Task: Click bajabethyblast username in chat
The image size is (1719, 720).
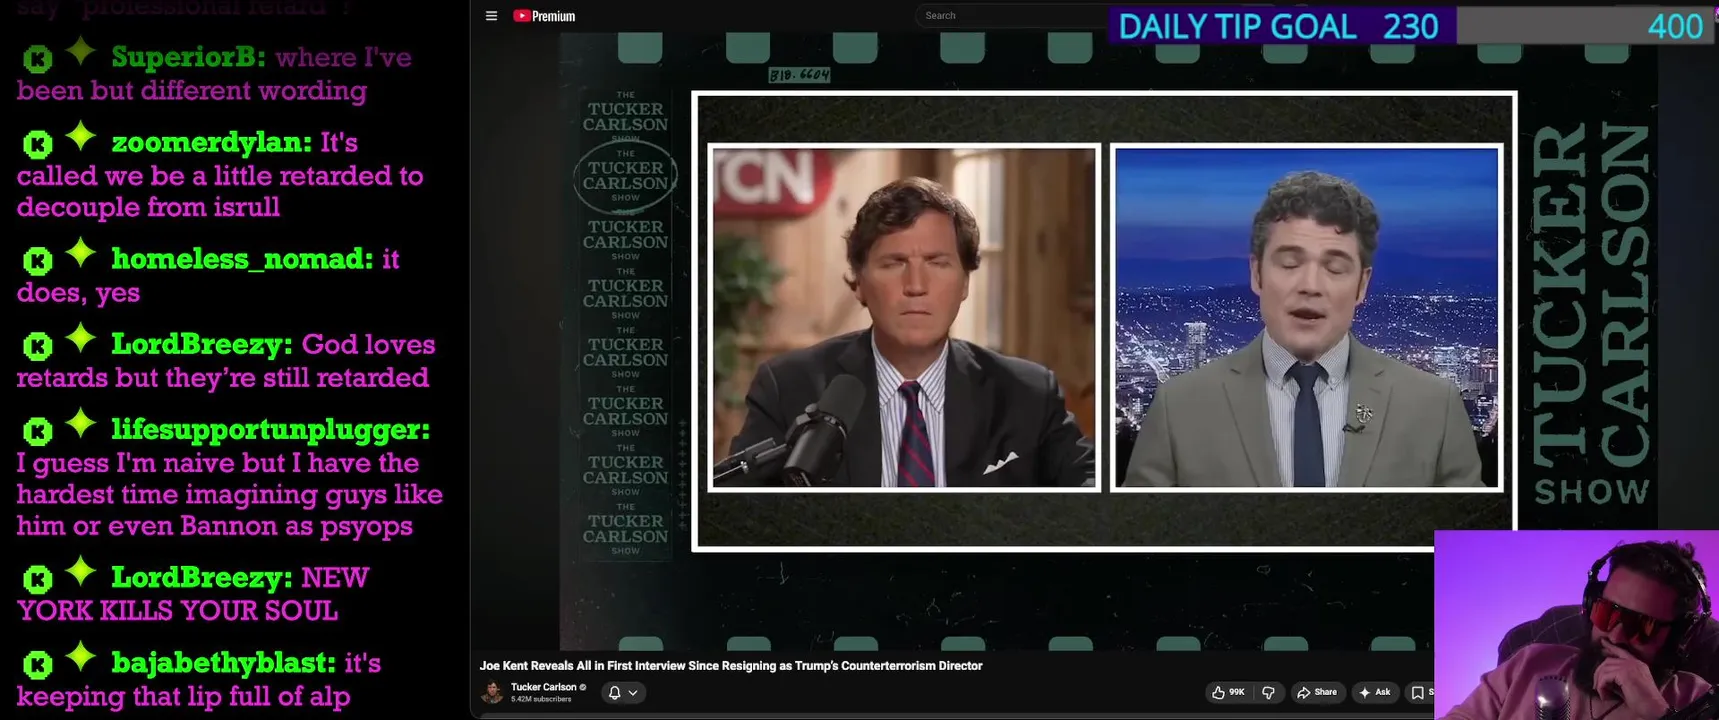Action: pos(224,663)
